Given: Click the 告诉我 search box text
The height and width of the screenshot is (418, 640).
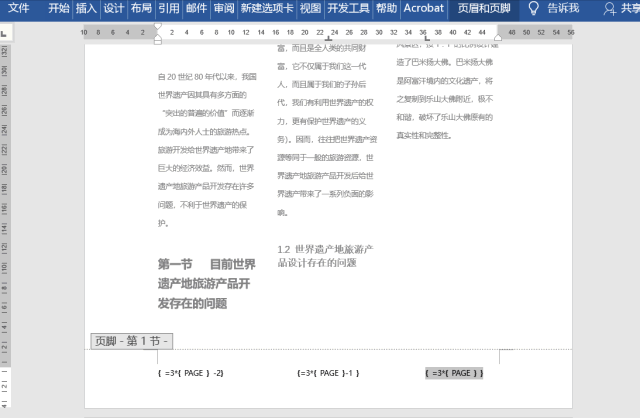Looking at the screenshot, I should 563,8.
